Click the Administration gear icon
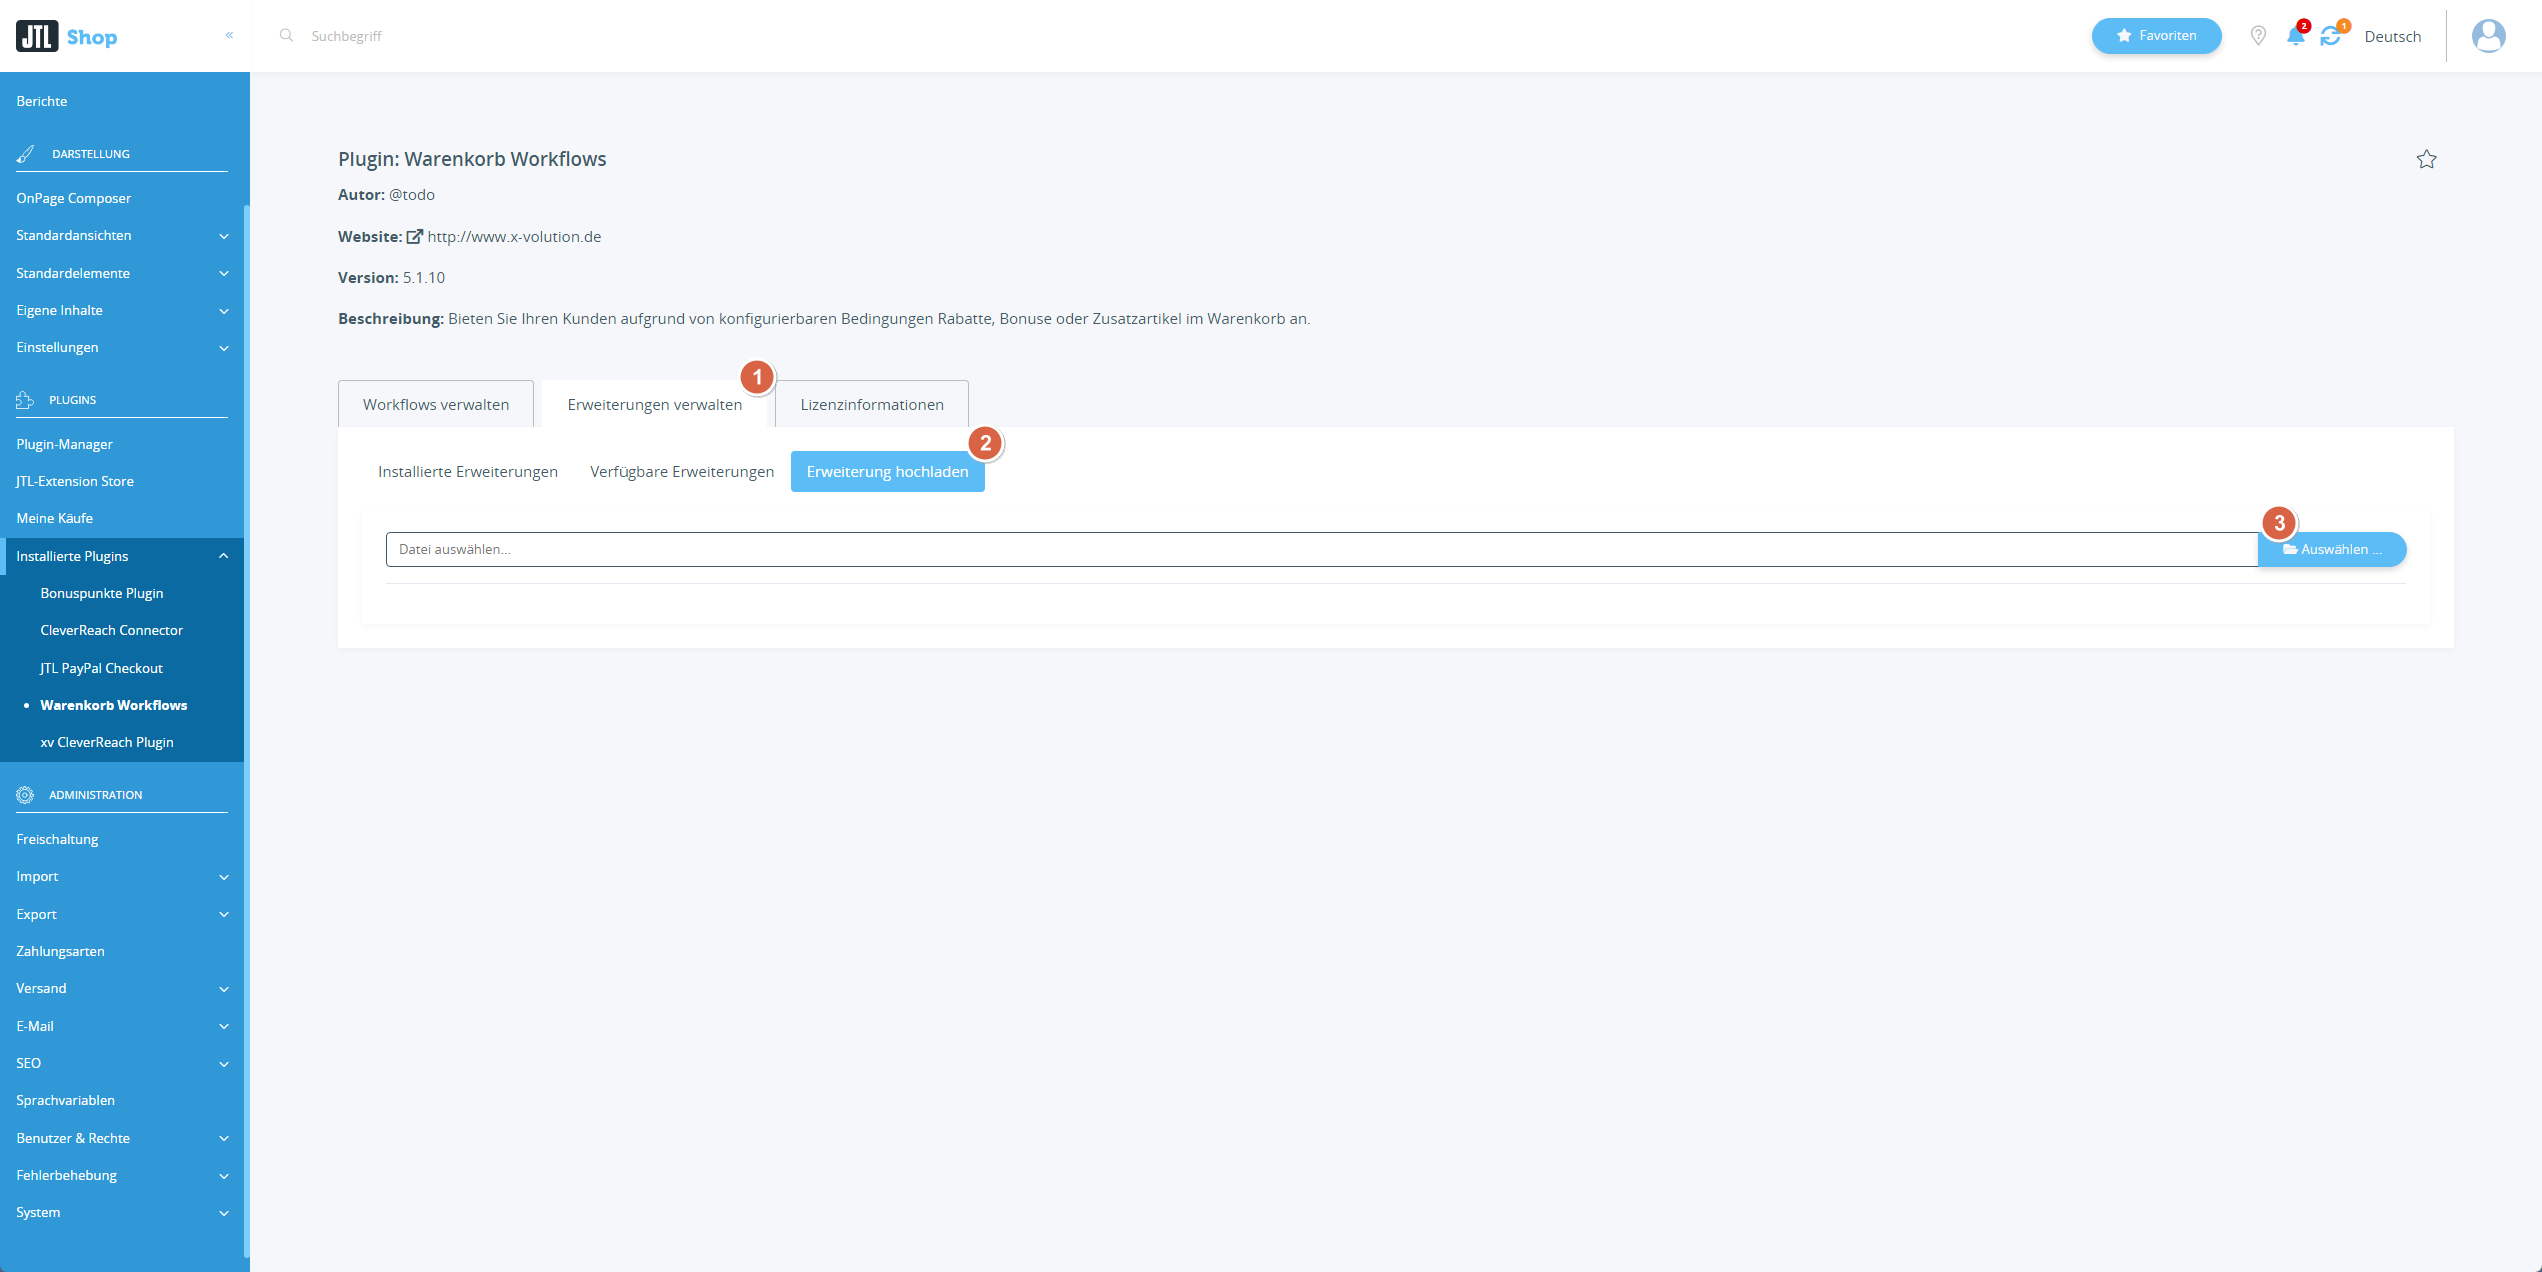 (25, 795)
